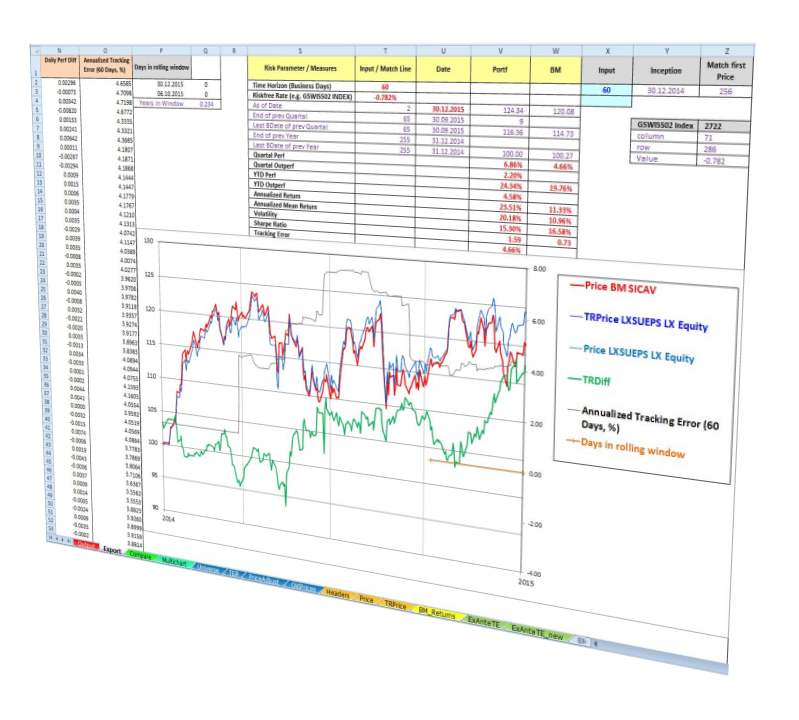
Task: Switch to the Headers sheet tab
Action: 337,594
